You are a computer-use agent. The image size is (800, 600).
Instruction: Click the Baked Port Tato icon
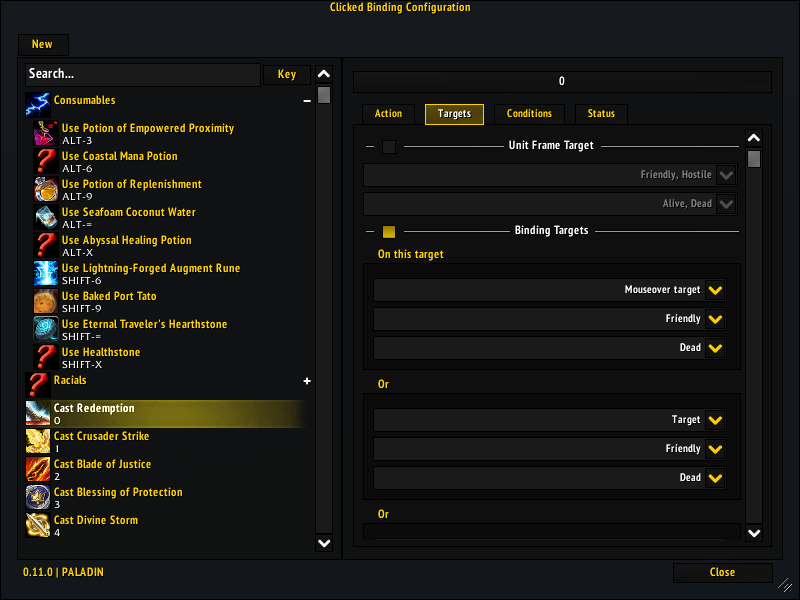point(45,302)
